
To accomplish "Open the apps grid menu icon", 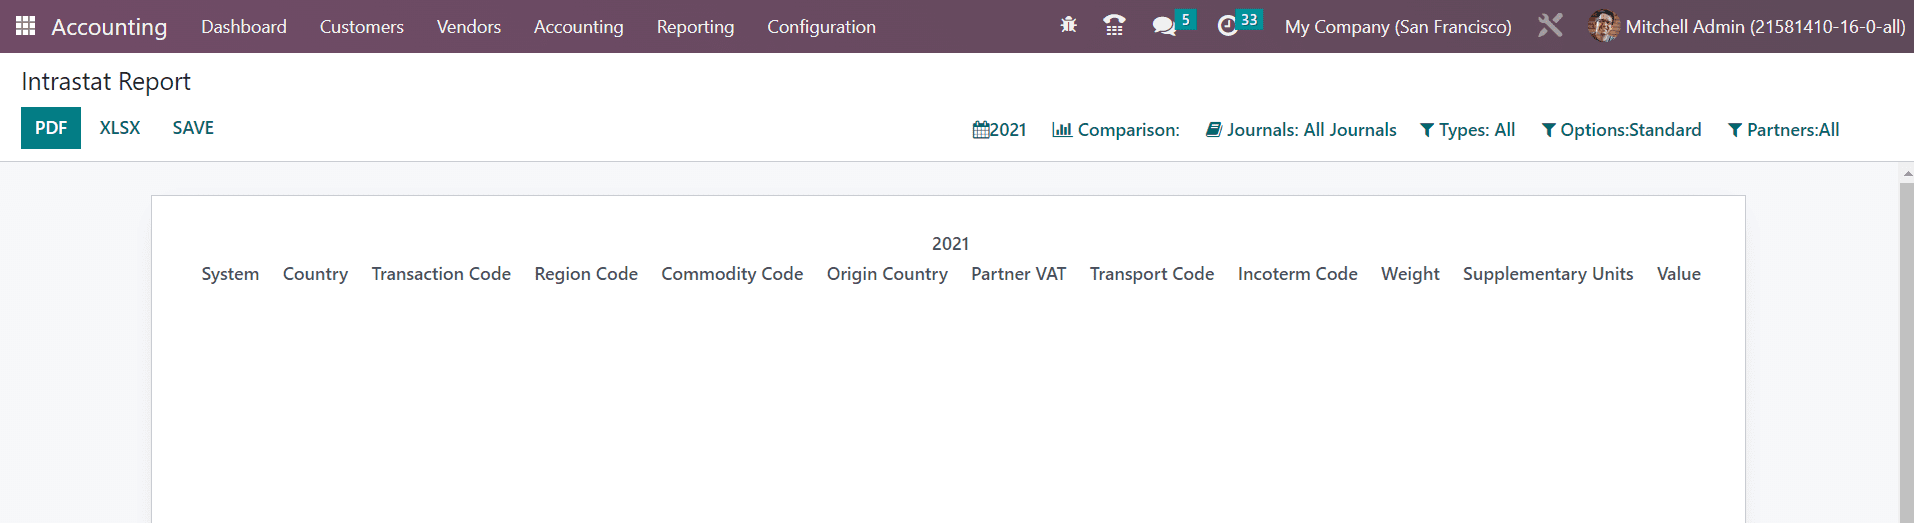I will click(26, 26).
